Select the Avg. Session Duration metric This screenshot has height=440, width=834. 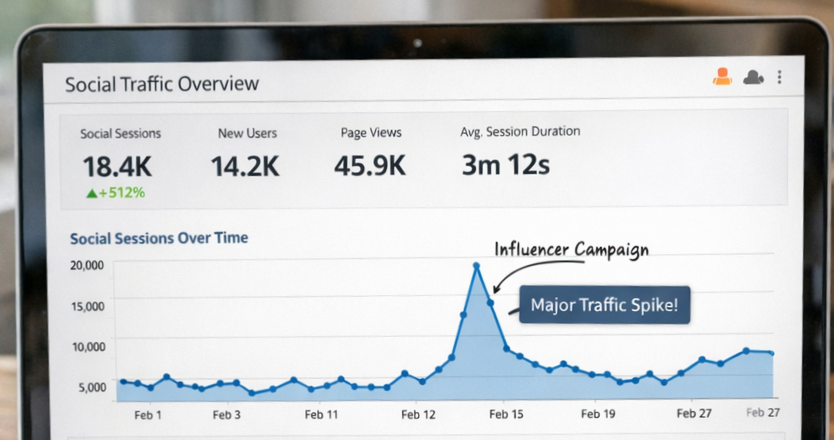505,165
